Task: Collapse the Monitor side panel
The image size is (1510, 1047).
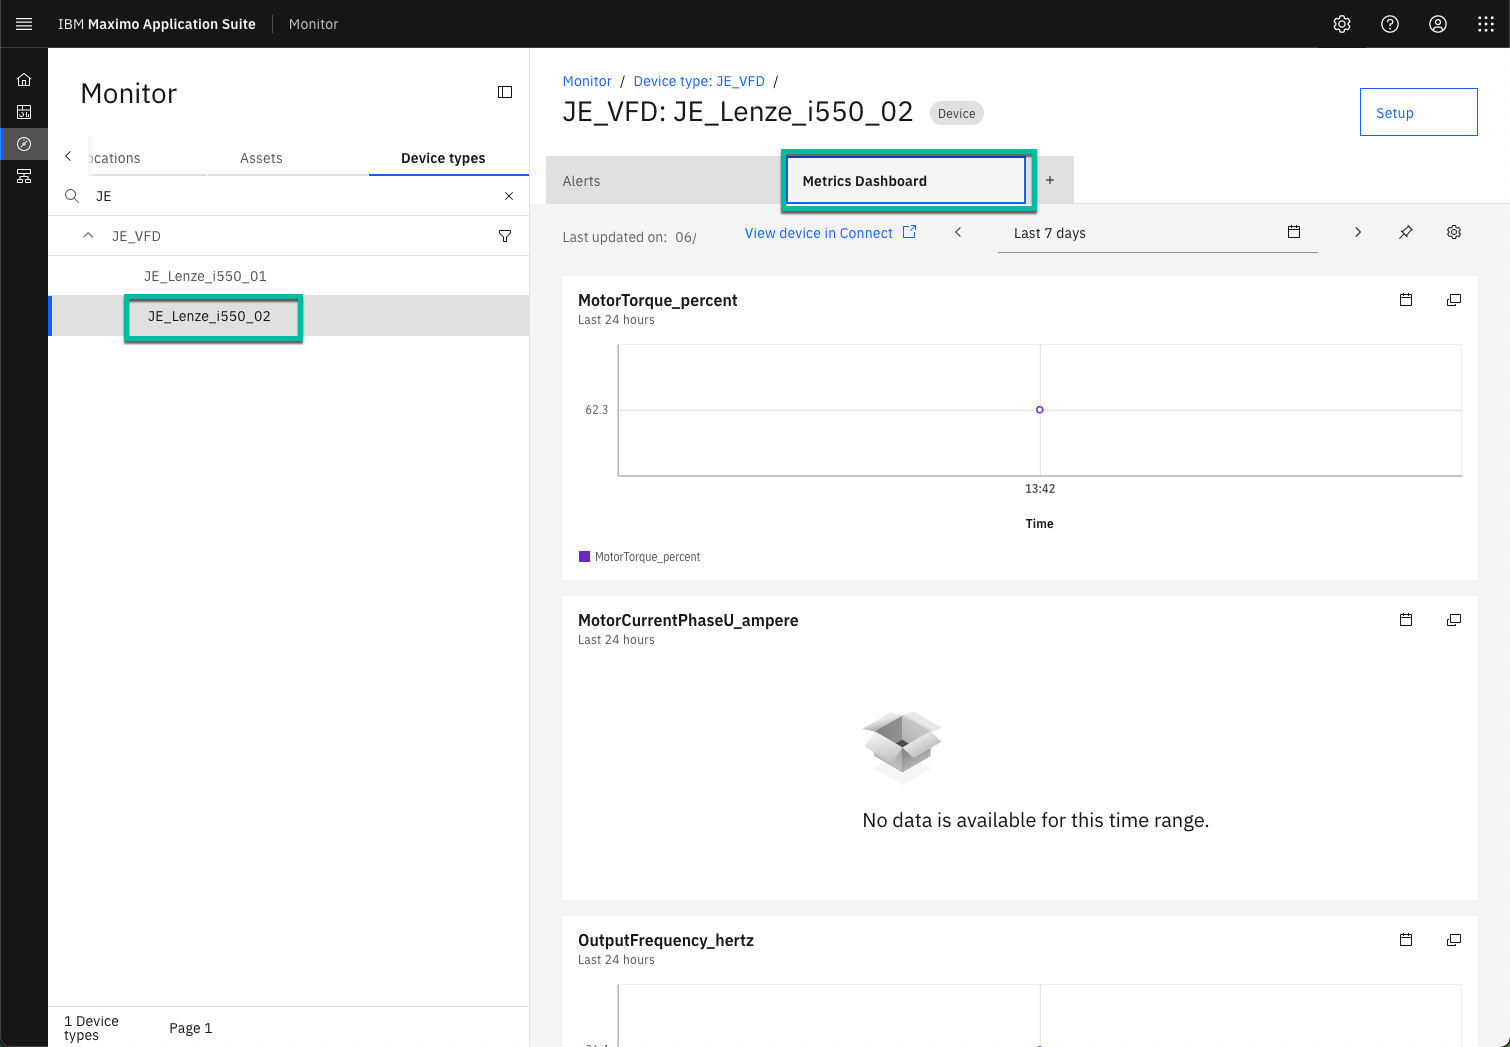Action: (x=505, y=92)
